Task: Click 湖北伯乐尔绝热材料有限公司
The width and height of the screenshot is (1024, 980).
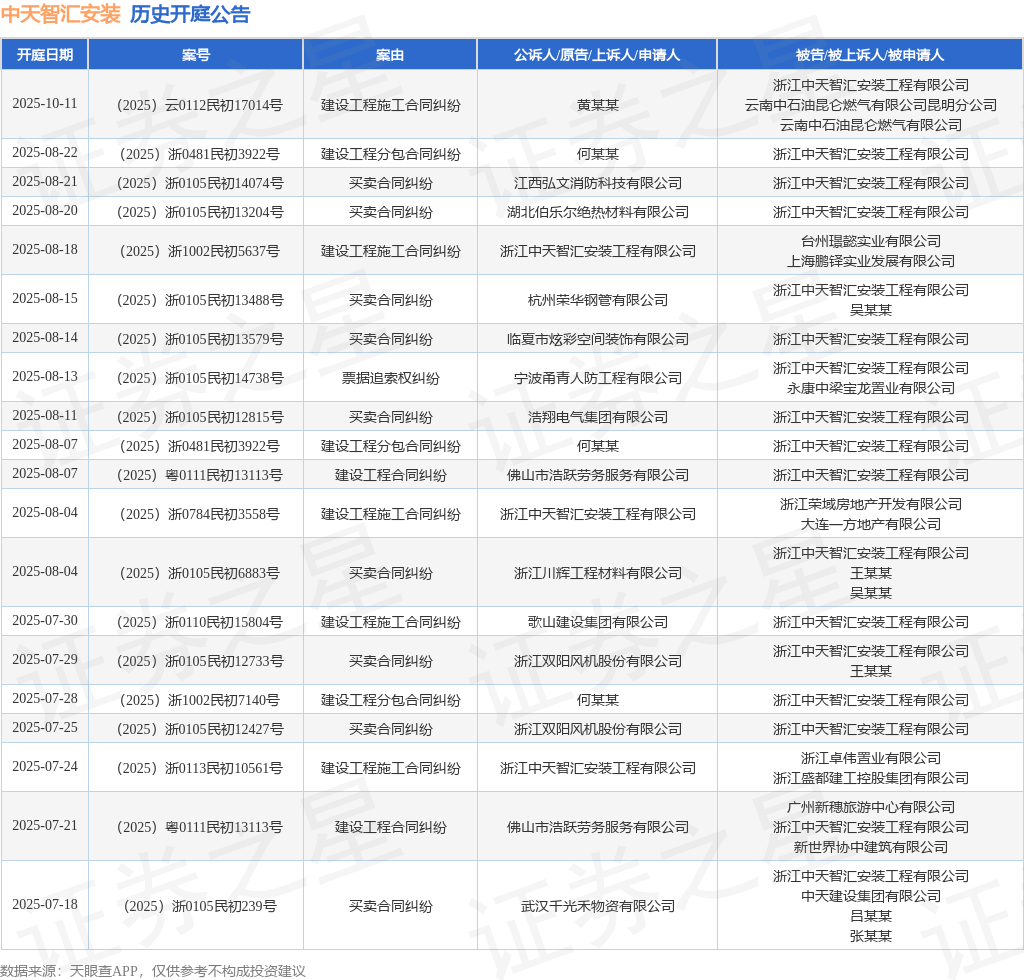Action: tap(598, 212)
